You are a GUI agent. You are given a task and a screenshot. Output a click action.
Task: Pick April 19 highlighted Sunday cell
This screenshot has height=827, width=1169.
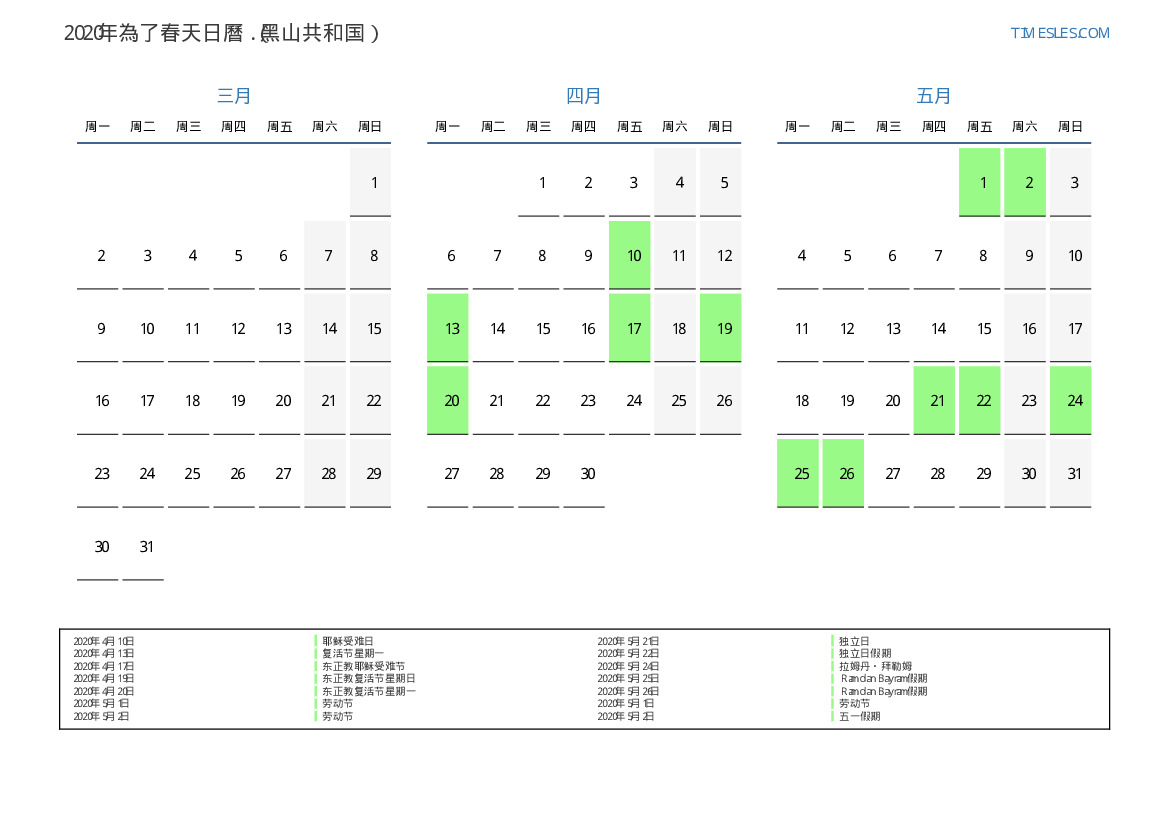pos(721,328)
